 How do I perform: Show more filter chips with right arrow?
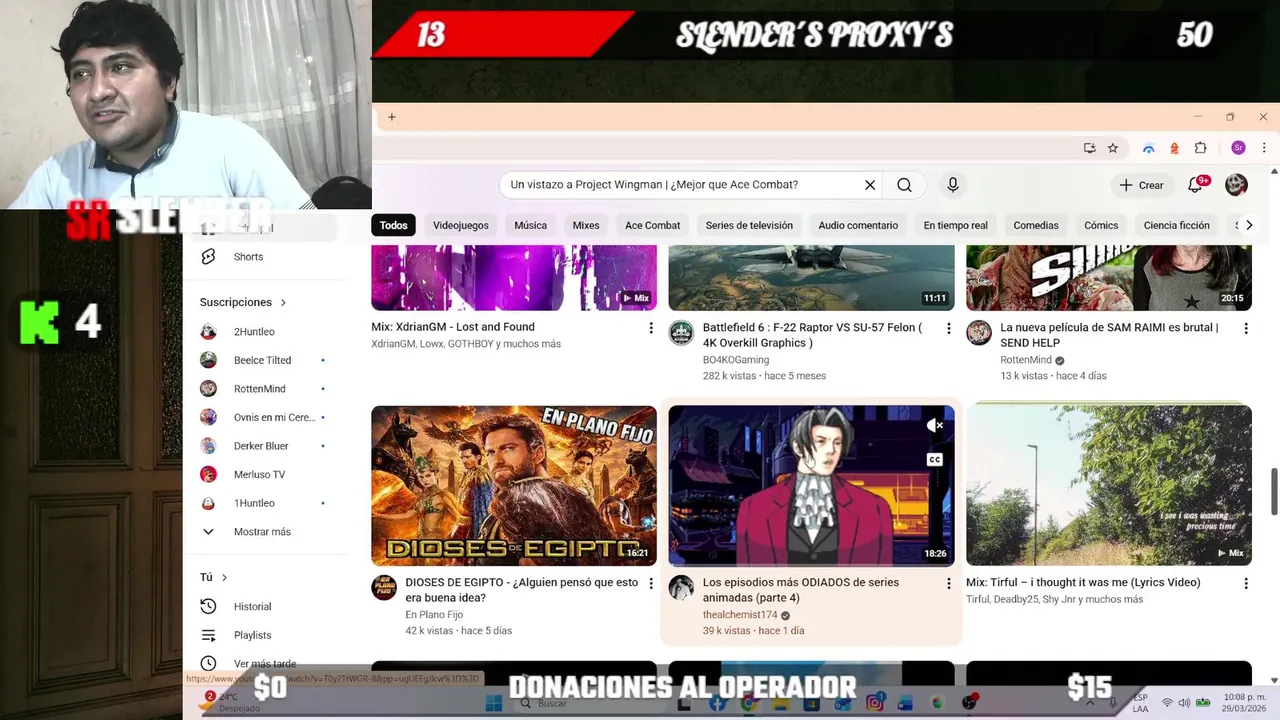tap(1248, 225)
